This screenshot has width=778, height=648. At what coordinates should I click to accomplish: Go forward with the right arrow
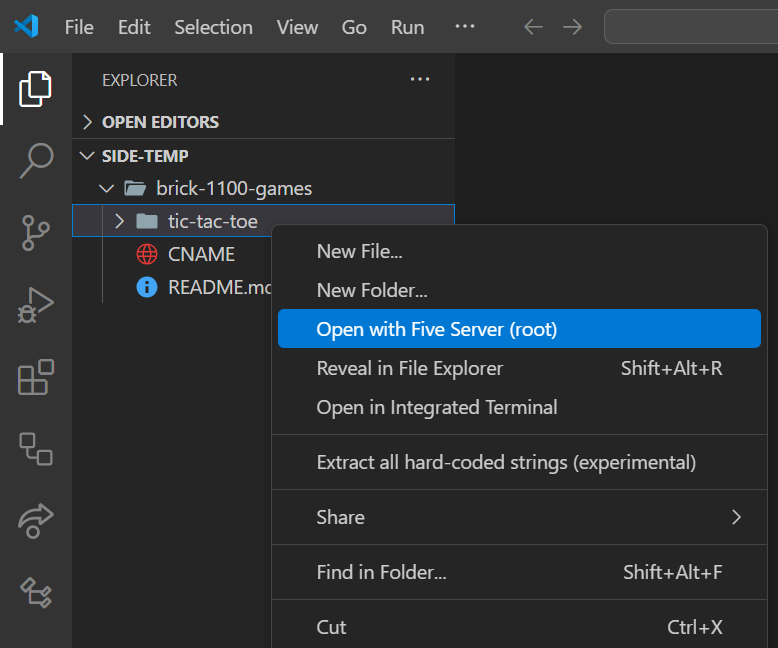point(573,27)
